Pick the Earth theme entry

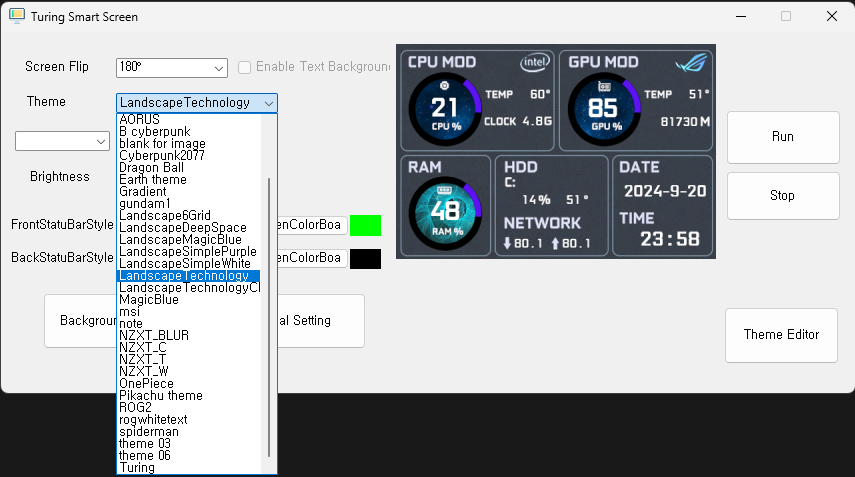point(189,179)
